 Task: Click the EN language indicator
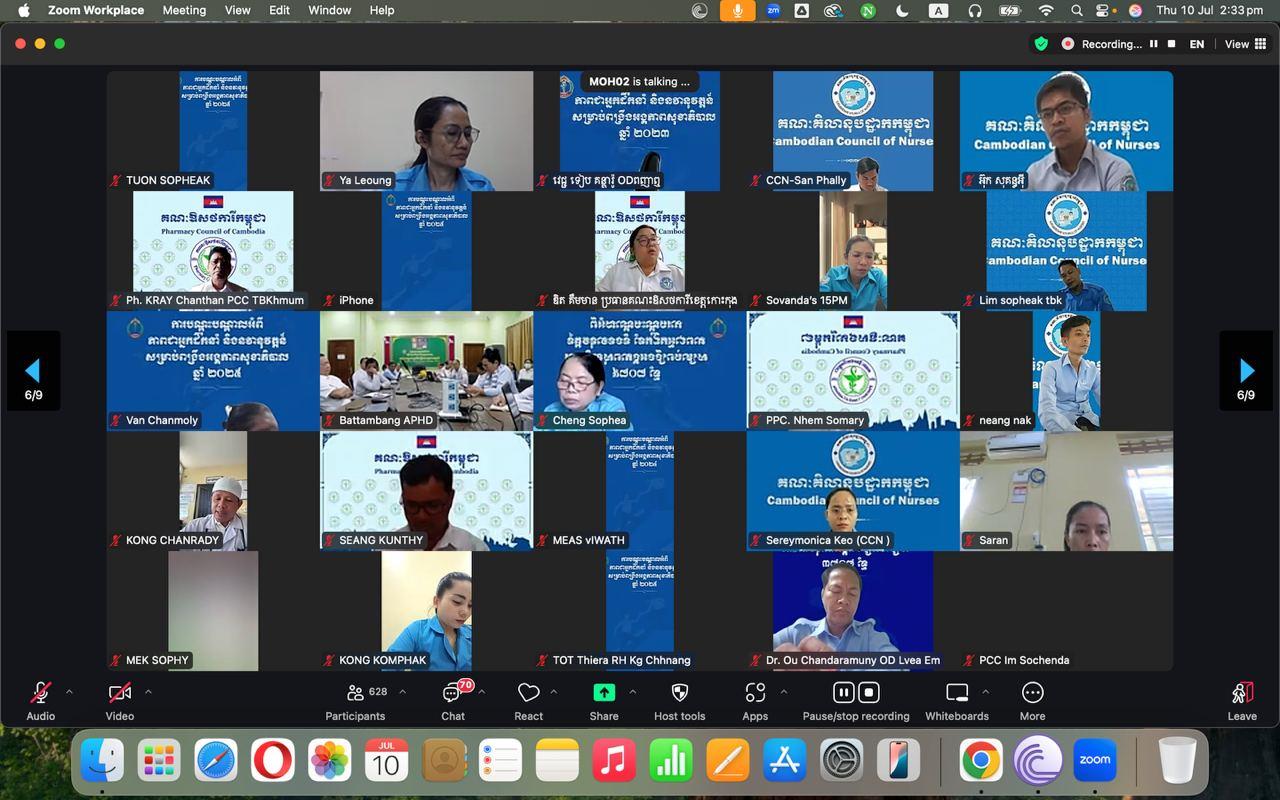(x=1197, y=44)
